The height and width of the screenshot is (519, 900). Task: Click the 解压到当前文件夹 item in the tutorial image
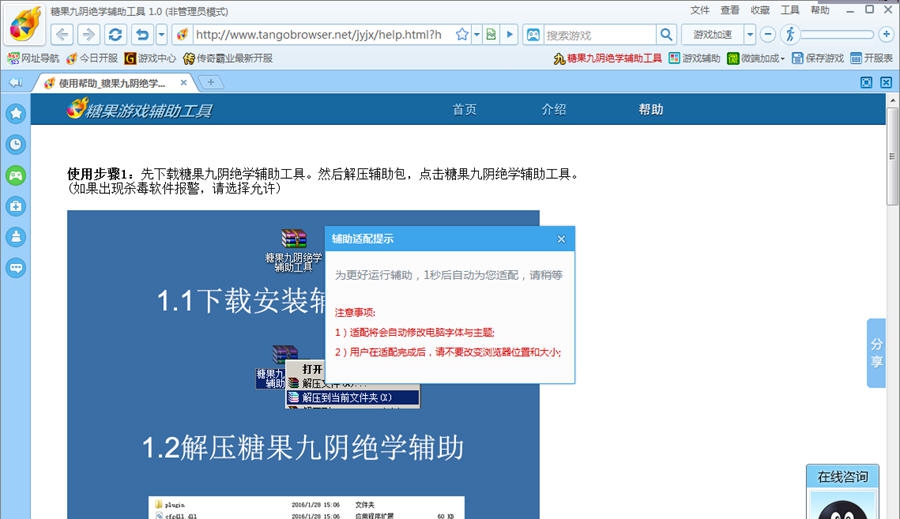[x=353, y=397]
